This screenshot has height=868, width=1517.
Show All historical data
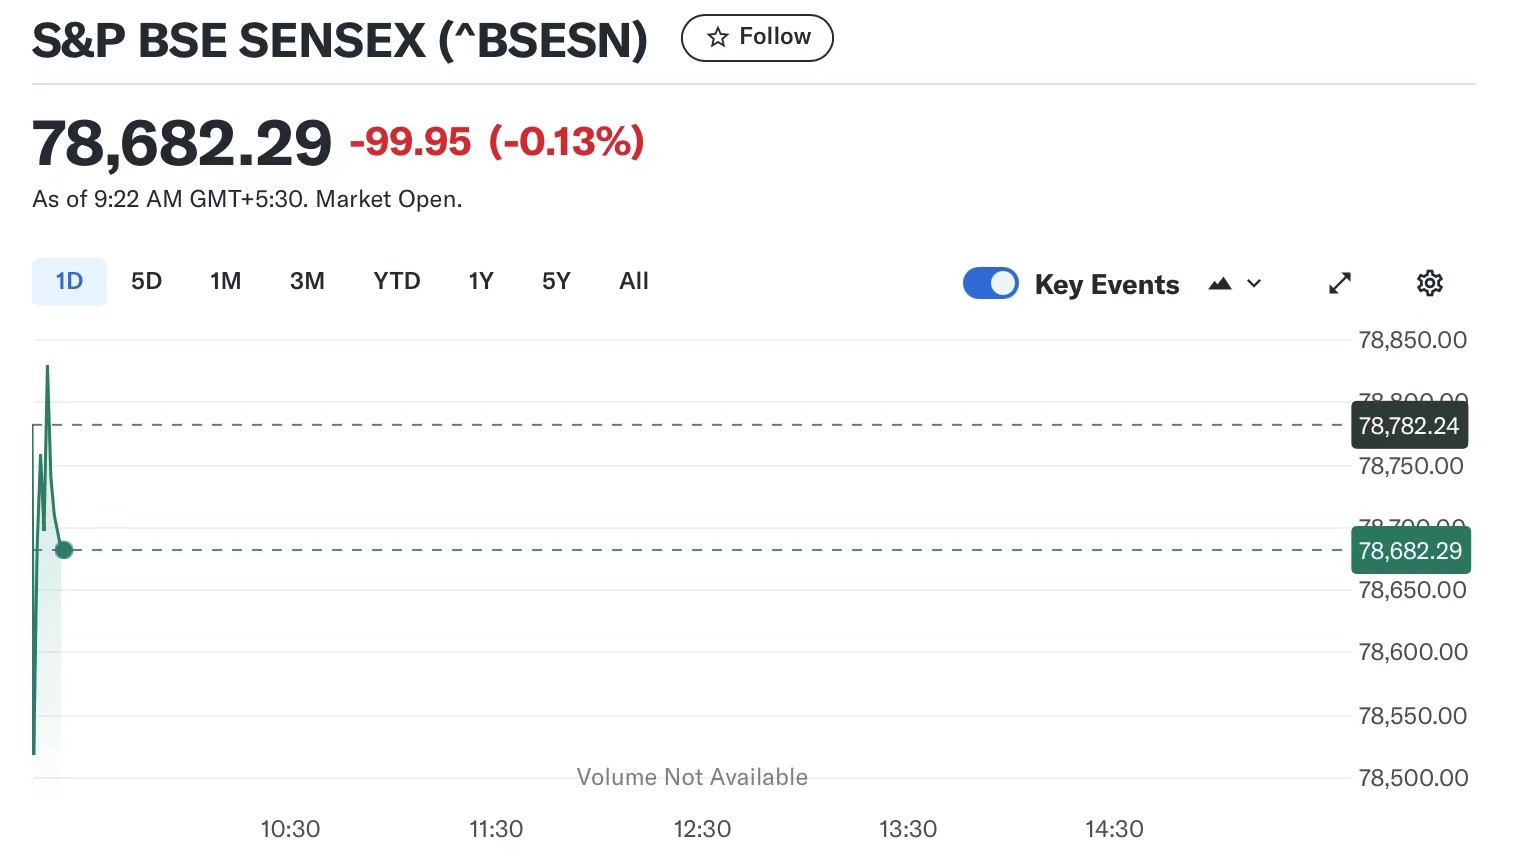(x=634, y=281)
